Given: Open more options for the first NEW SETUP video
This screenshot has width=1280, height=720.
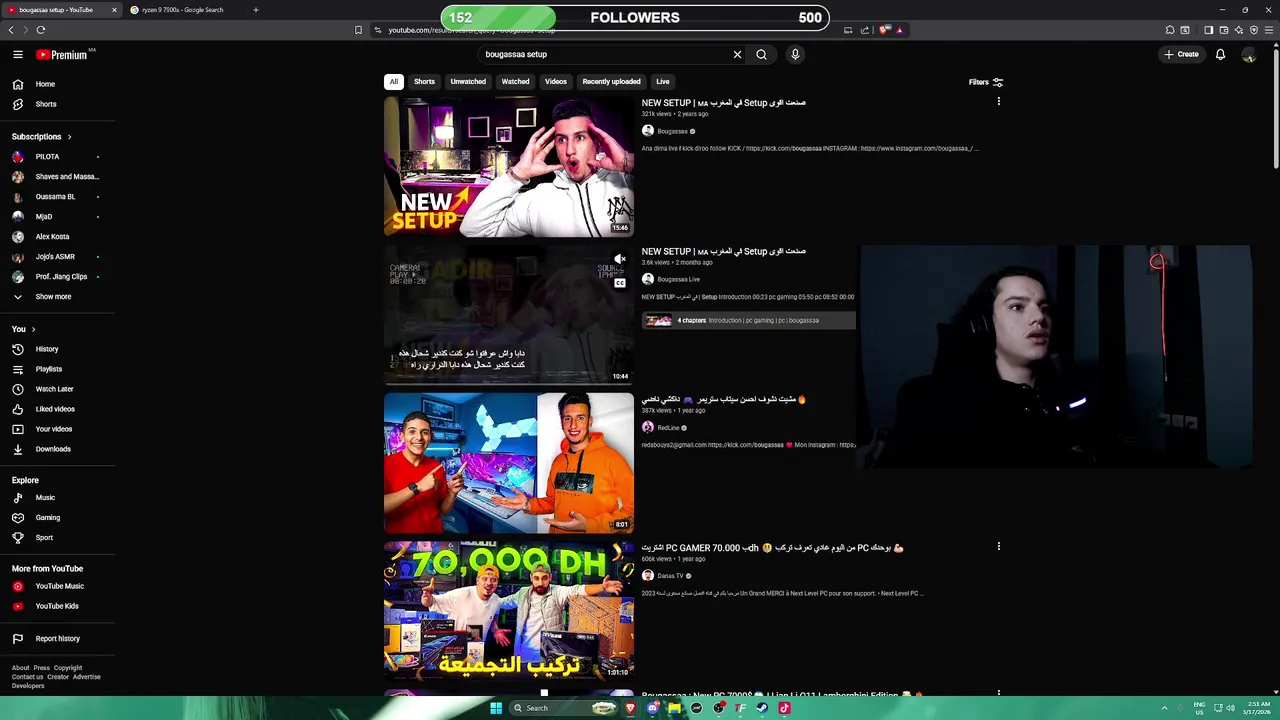Looking at the screenshot, I should point(998,102).
